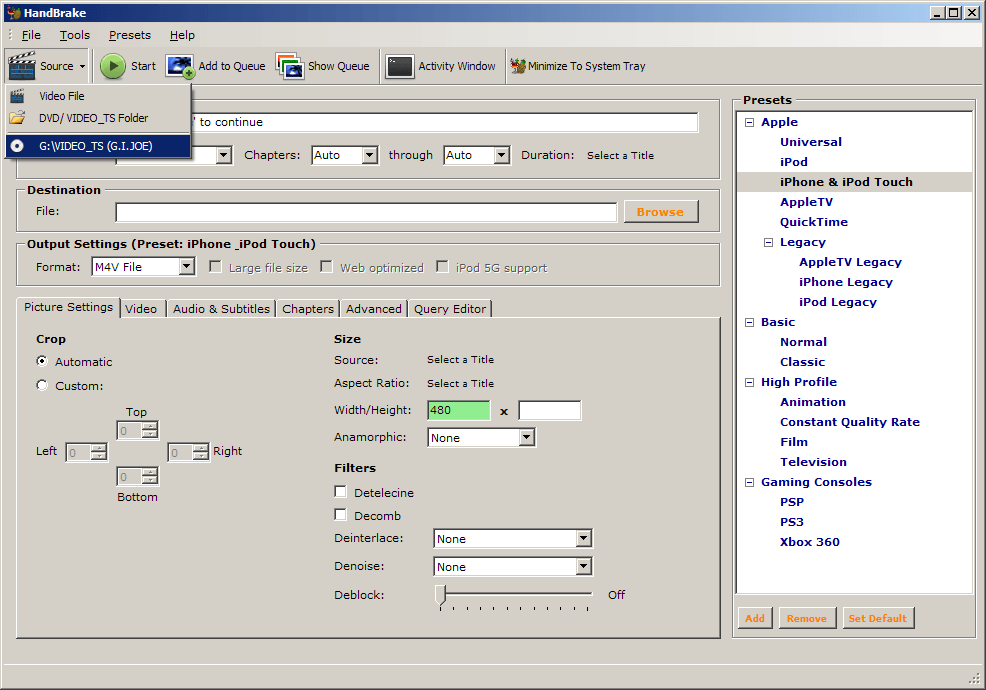Collapse the Basic presets group

pos(750,322)
